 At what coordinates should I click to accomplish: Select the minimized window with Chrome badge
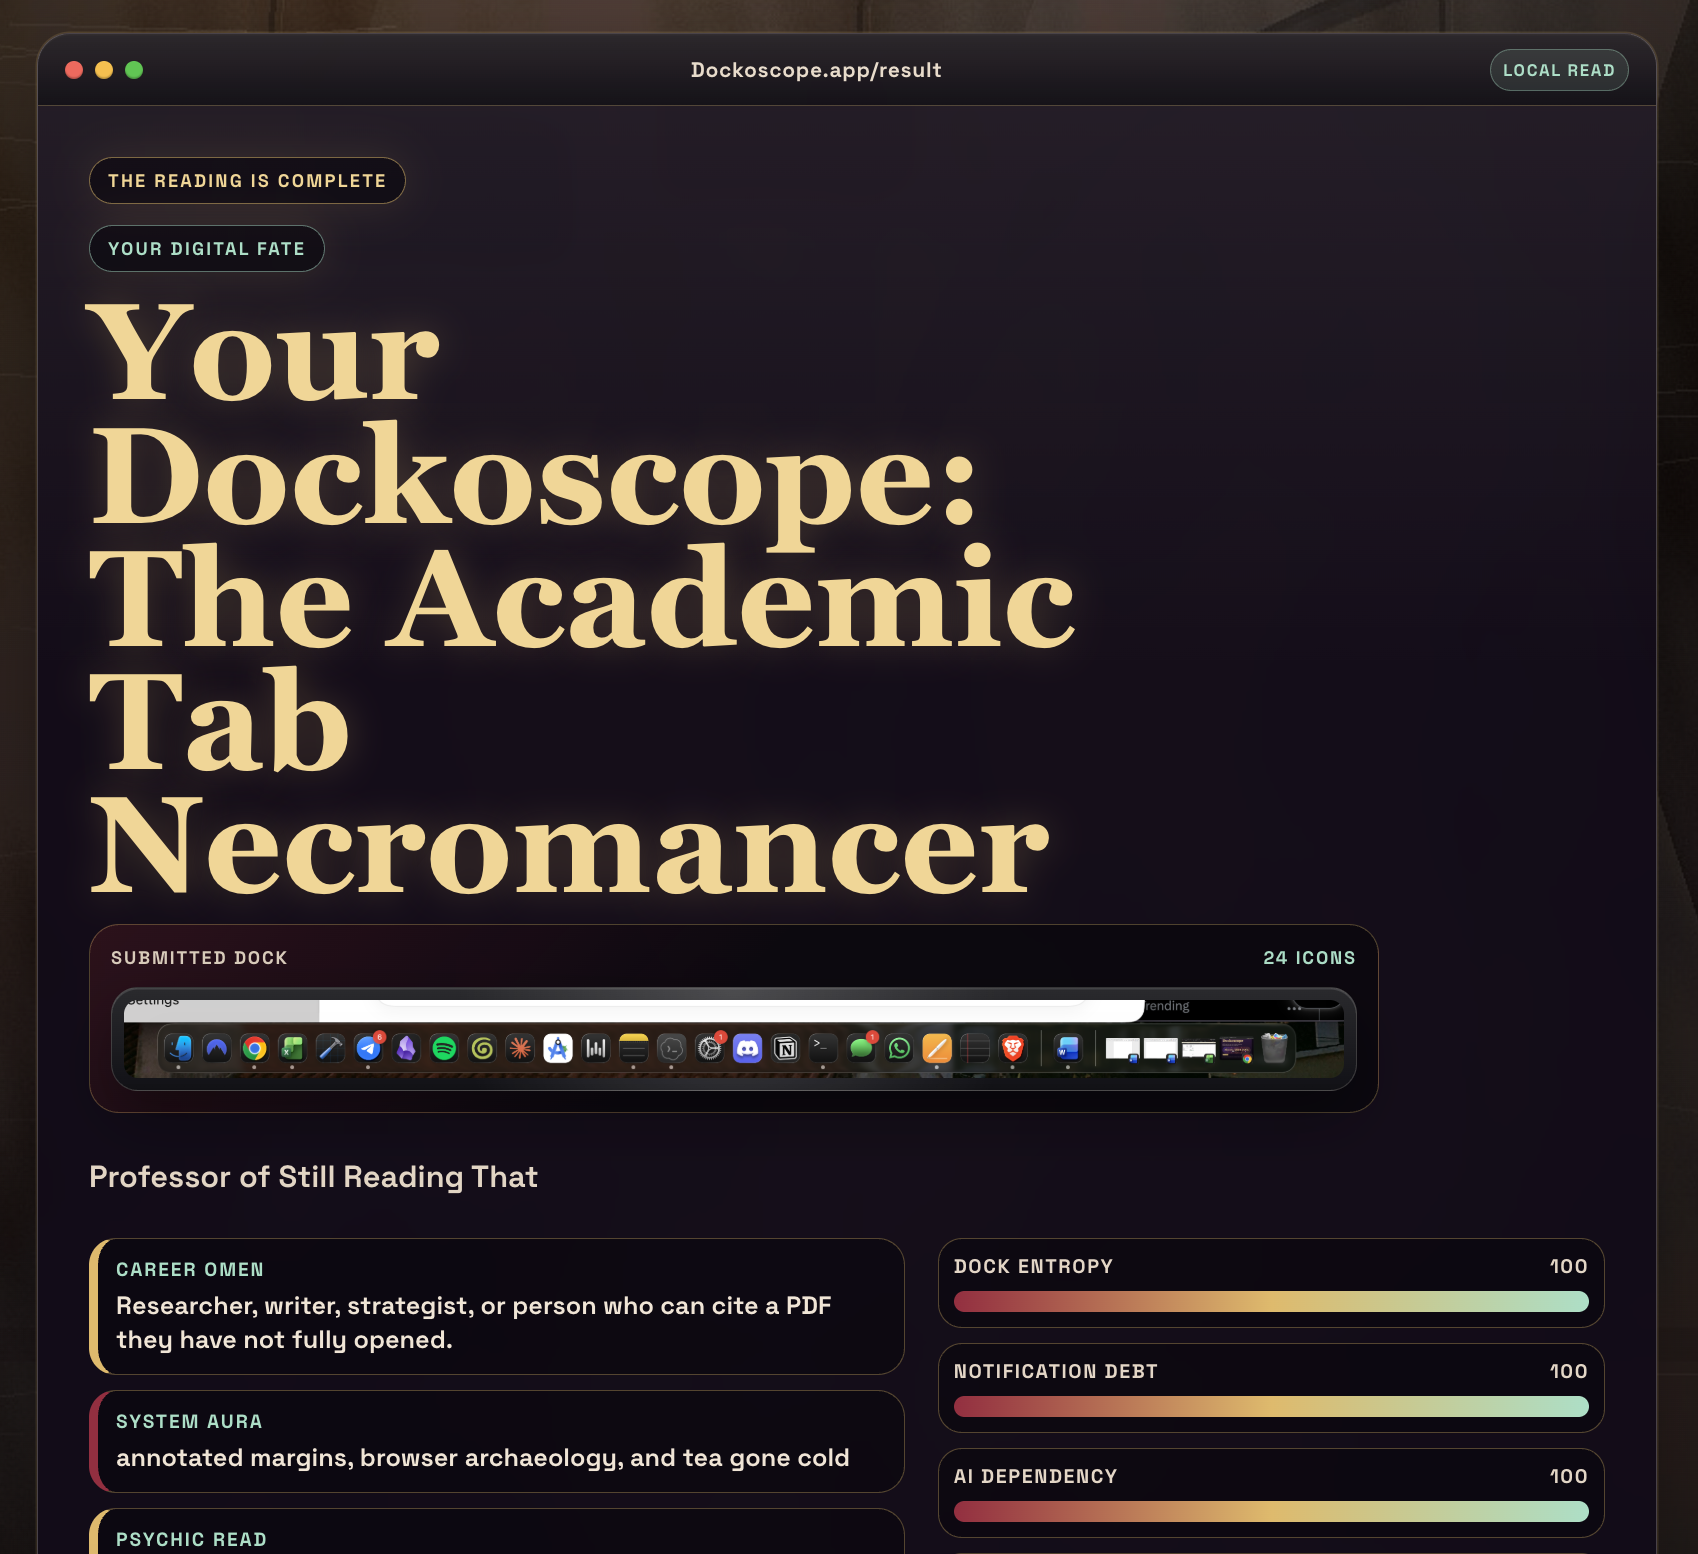[x=1237, y=1049]
